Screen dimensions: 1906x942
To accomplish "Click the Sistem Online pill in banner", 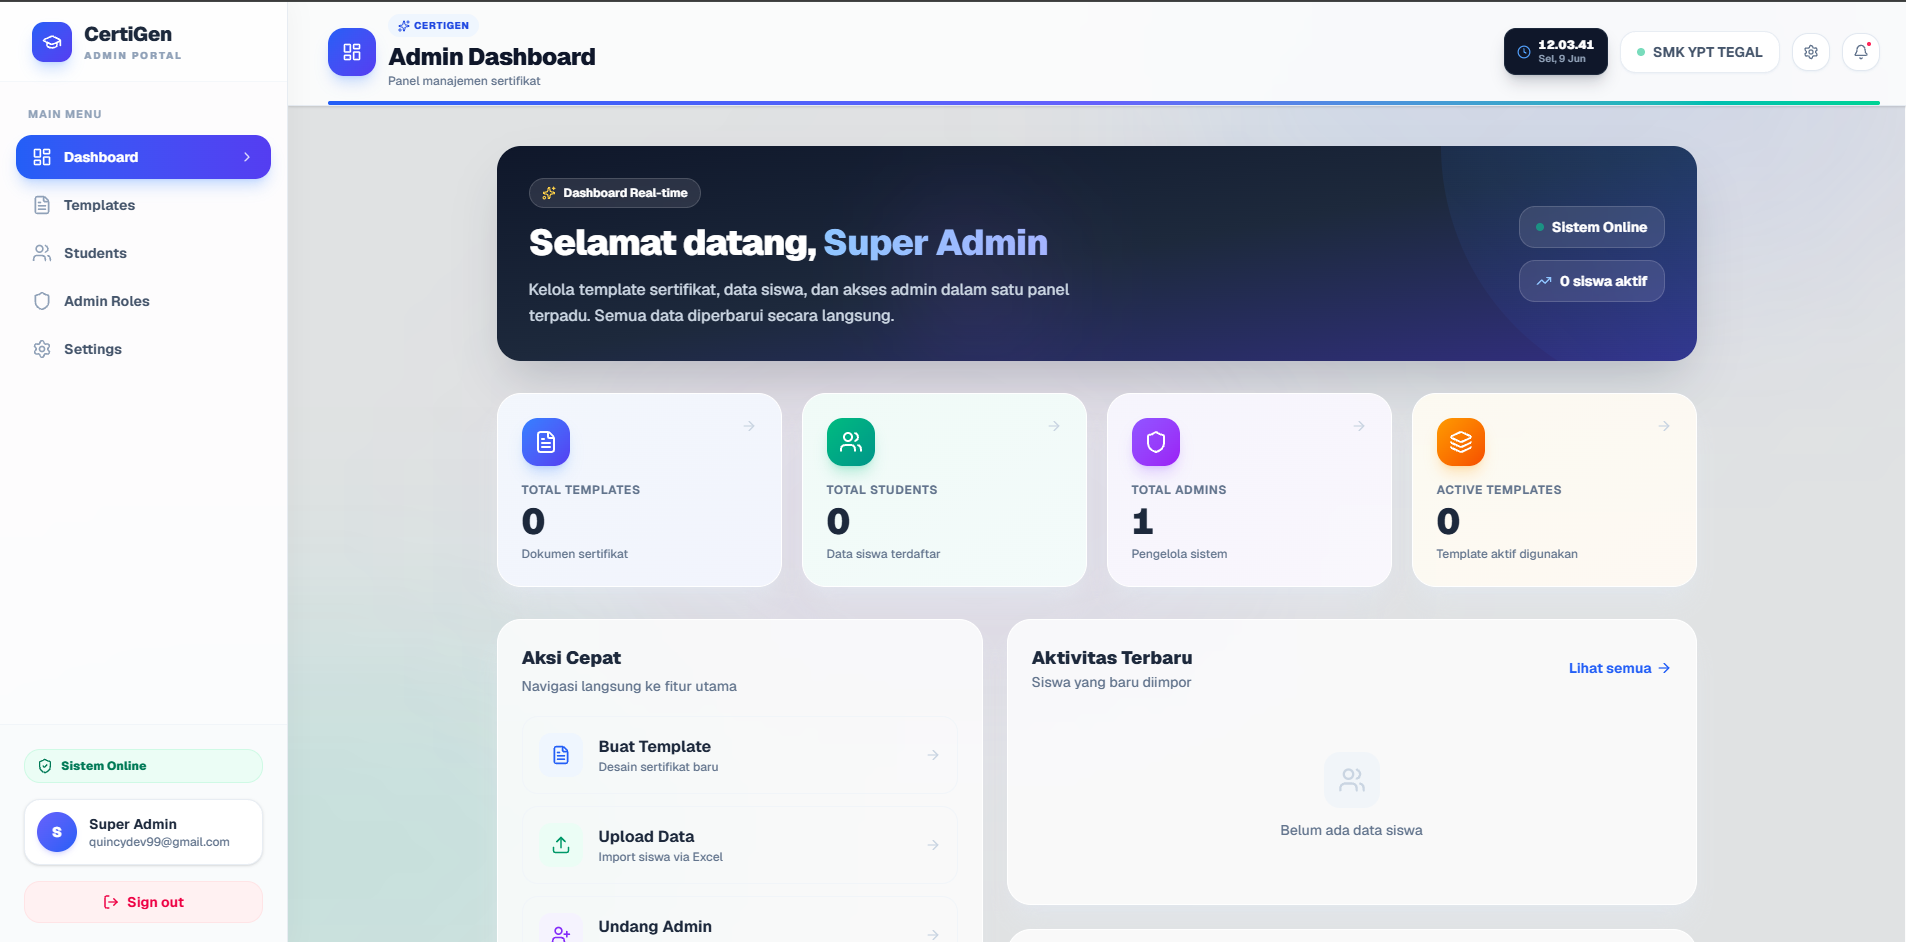I will 1591,227.
